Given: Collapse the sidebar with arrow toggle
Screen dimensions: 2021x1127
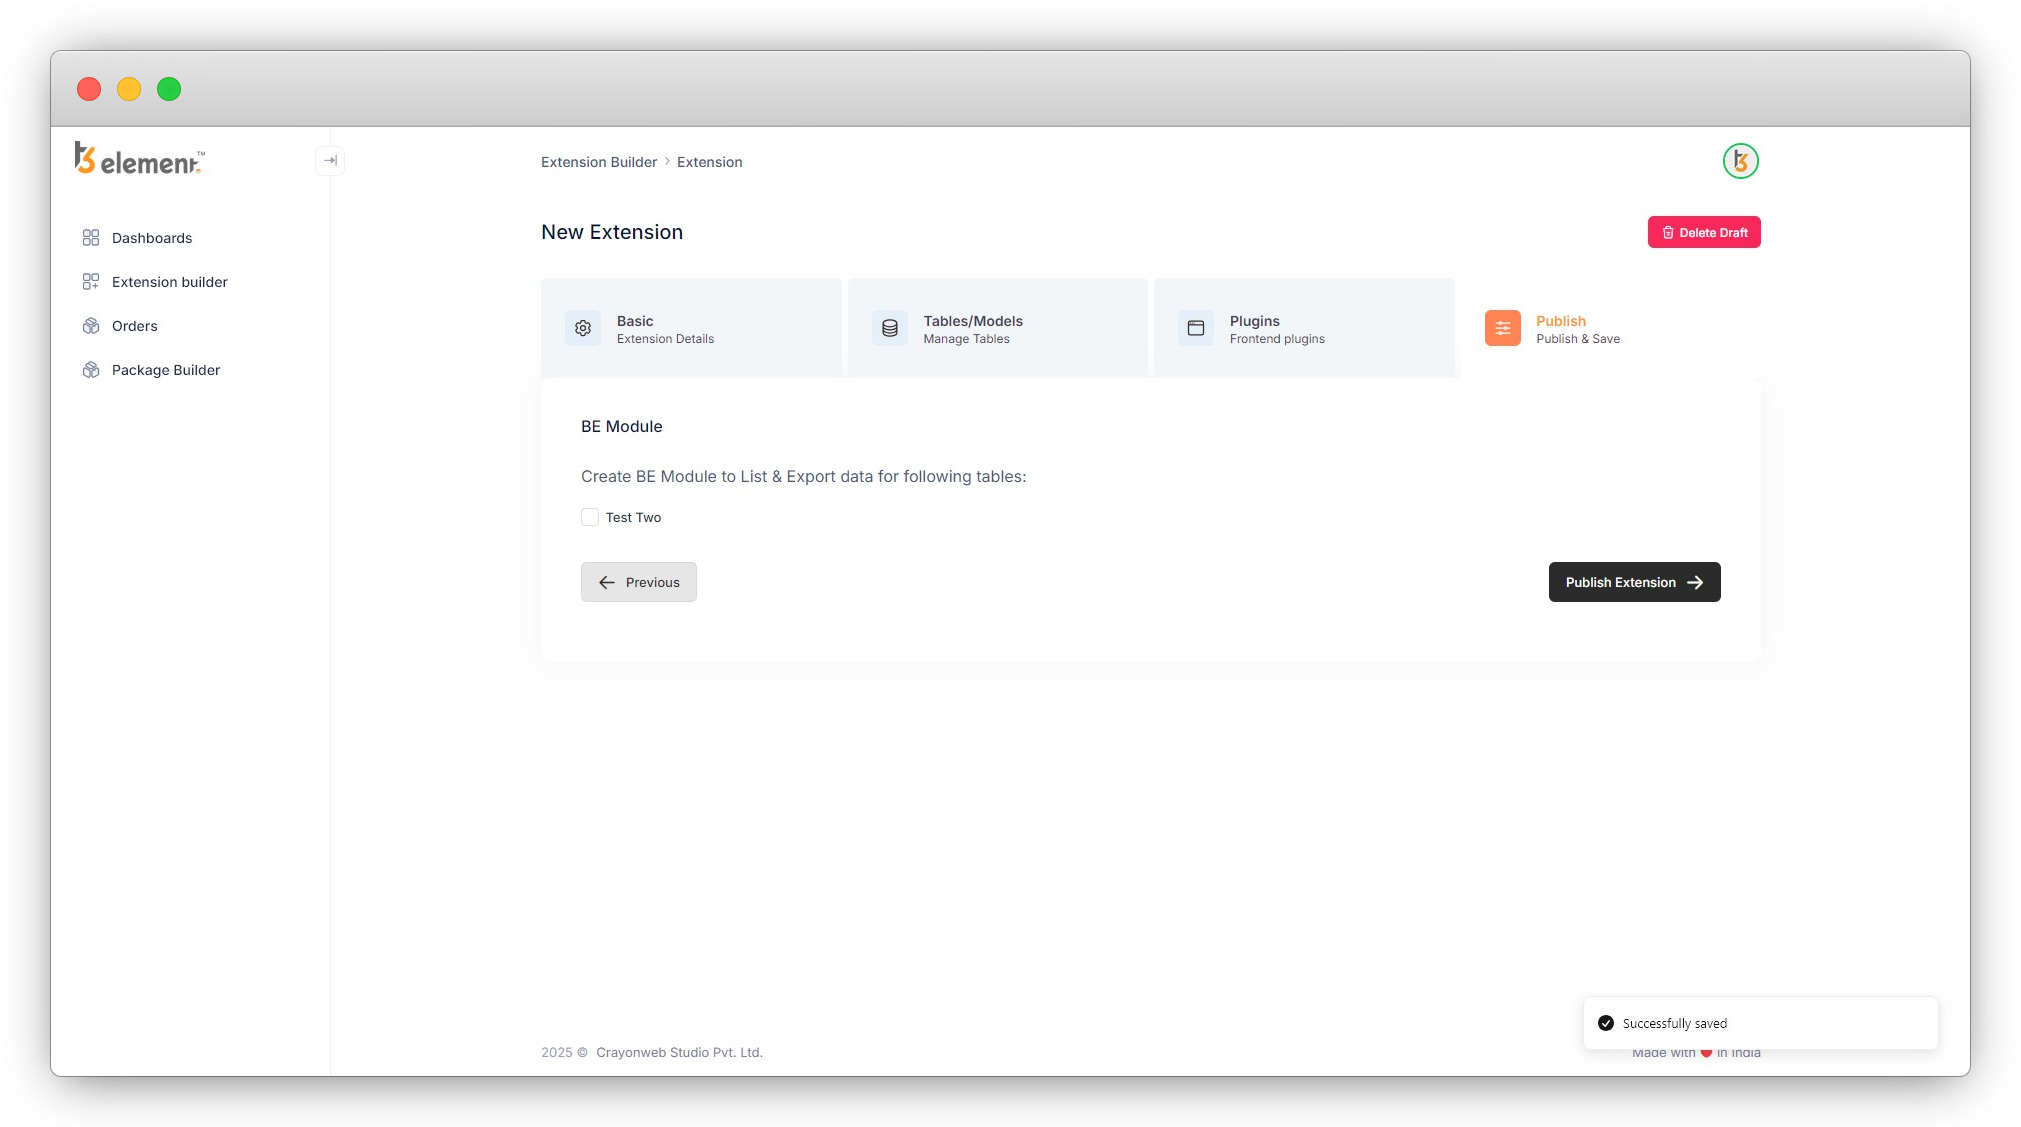Looking at the screenshot, I should 330,161.
